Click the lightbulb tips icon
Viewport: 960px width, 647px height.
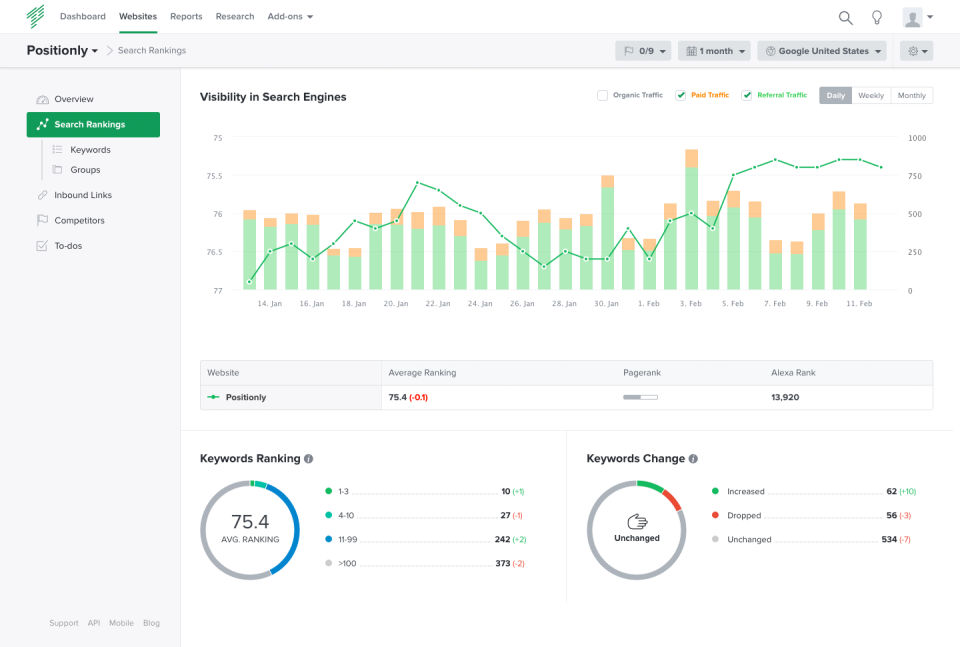(877, 17)
